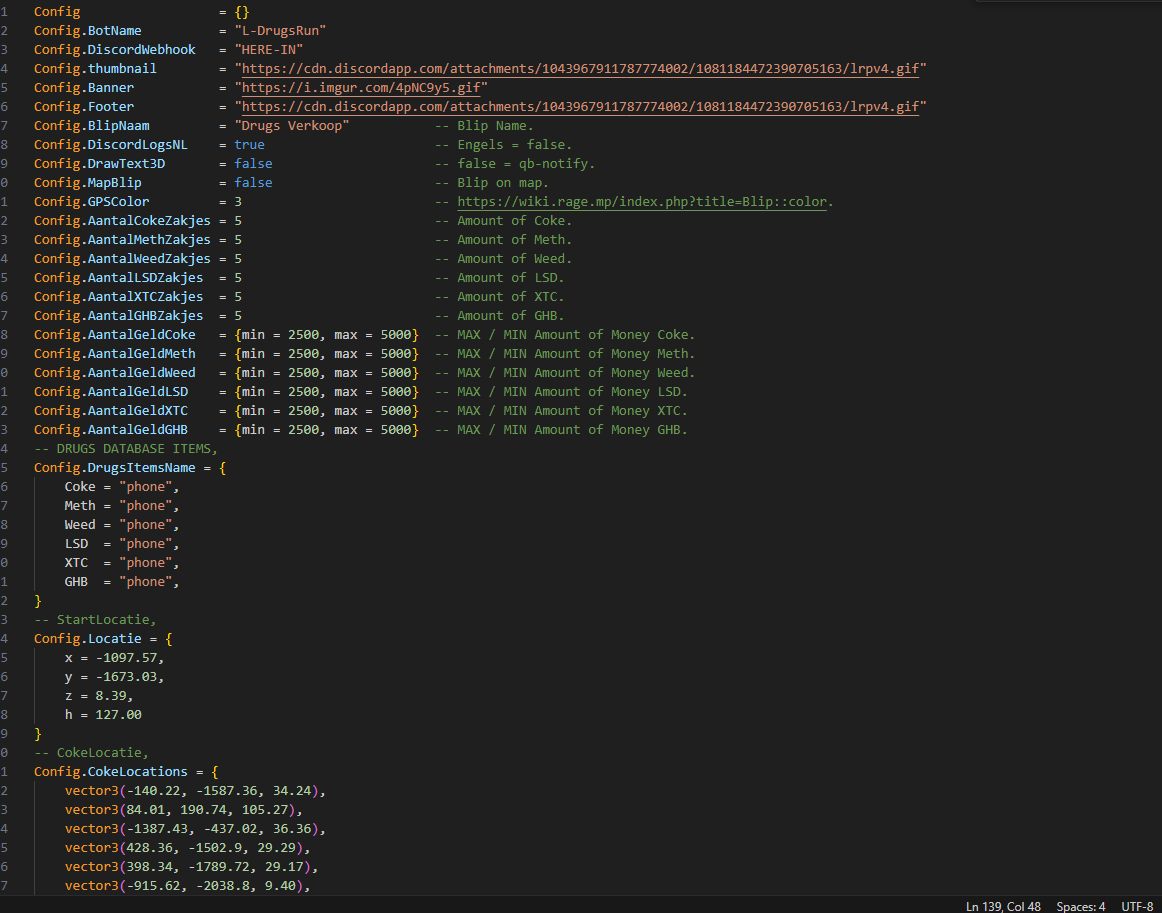Viewport: 1162px width, 913px height.
Task: Open the imgur Banner gif link
Action: [361, 88]
